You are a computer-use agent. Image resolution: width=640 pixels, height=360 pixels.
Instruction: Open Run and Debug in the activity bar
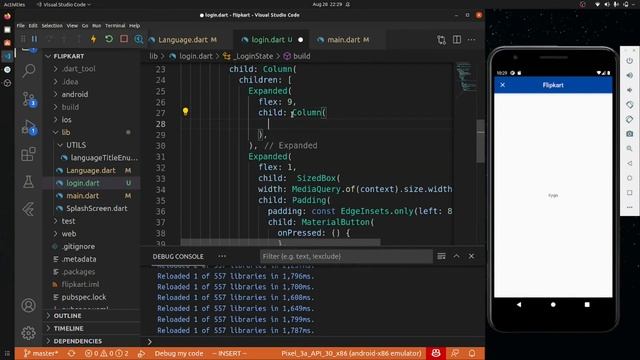tap(29, 127)
